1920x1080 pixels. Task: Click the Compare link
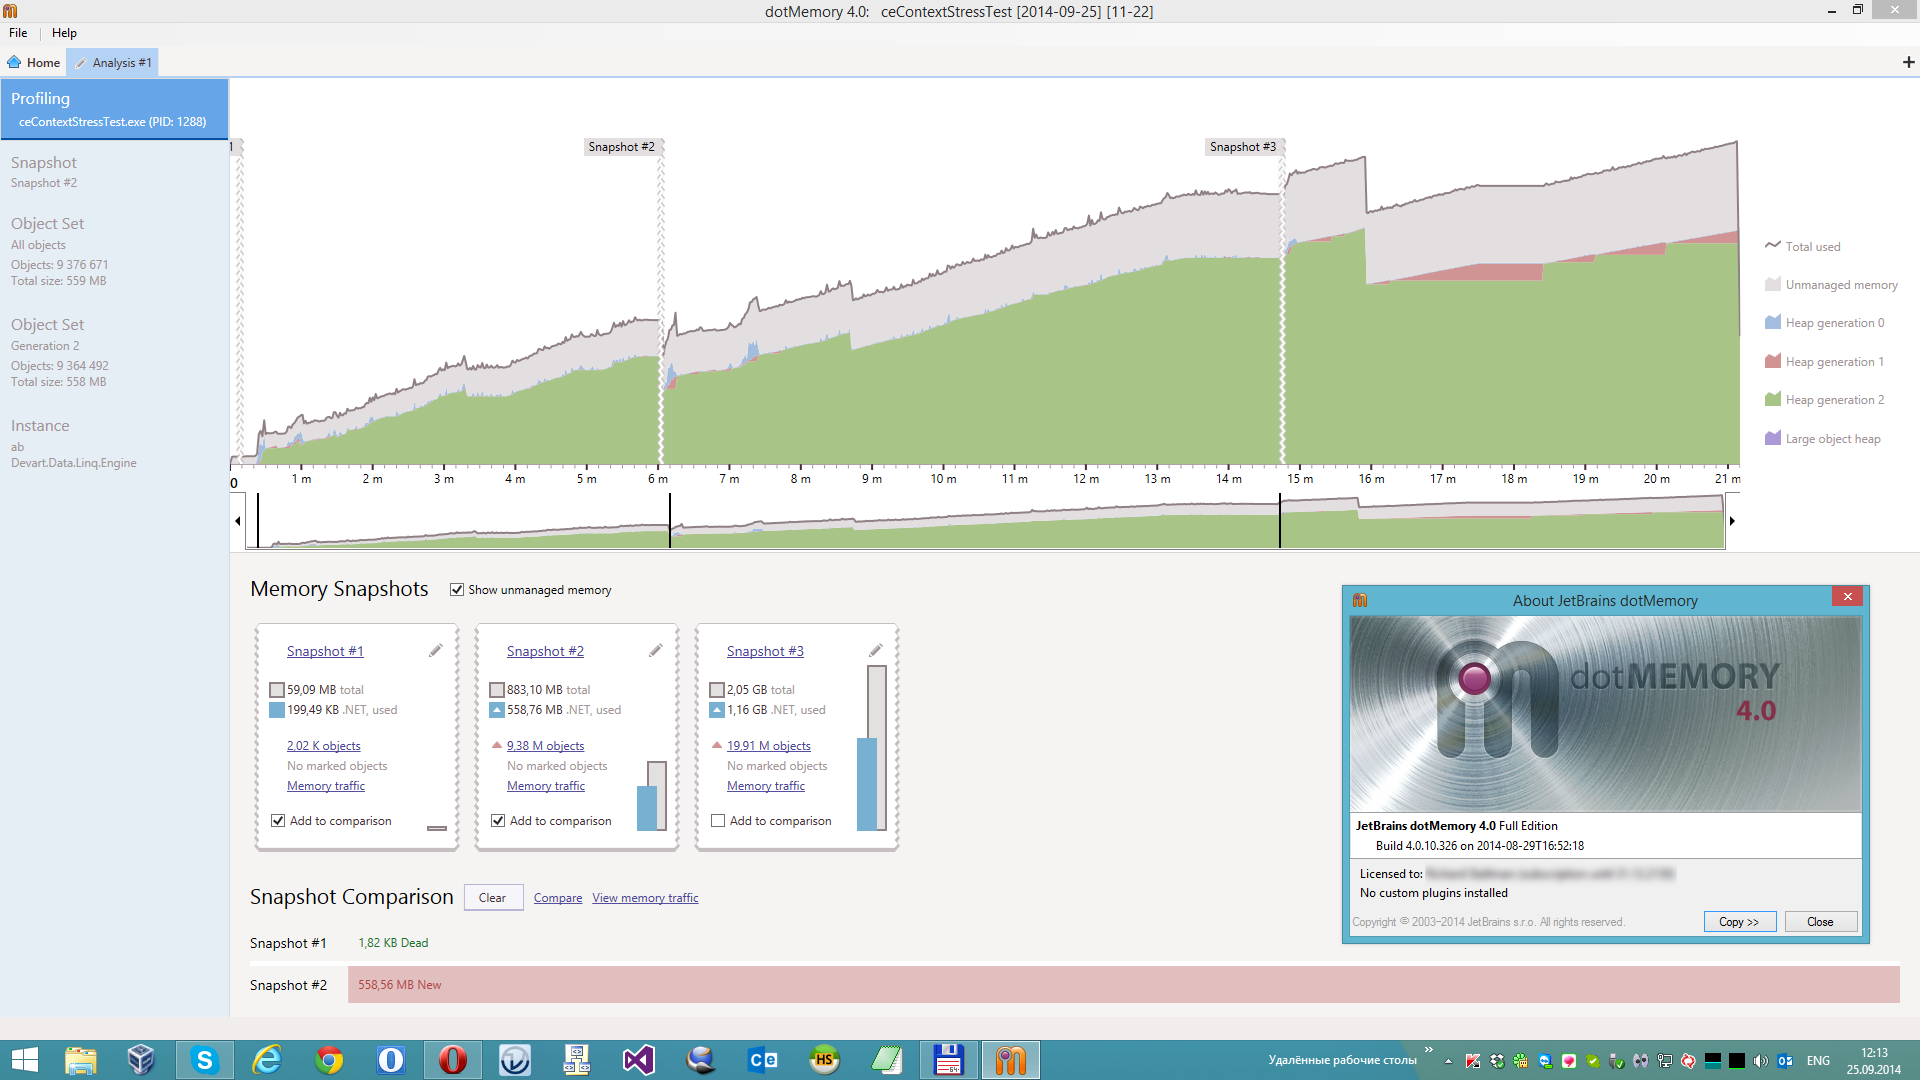(x=558, y=898)
